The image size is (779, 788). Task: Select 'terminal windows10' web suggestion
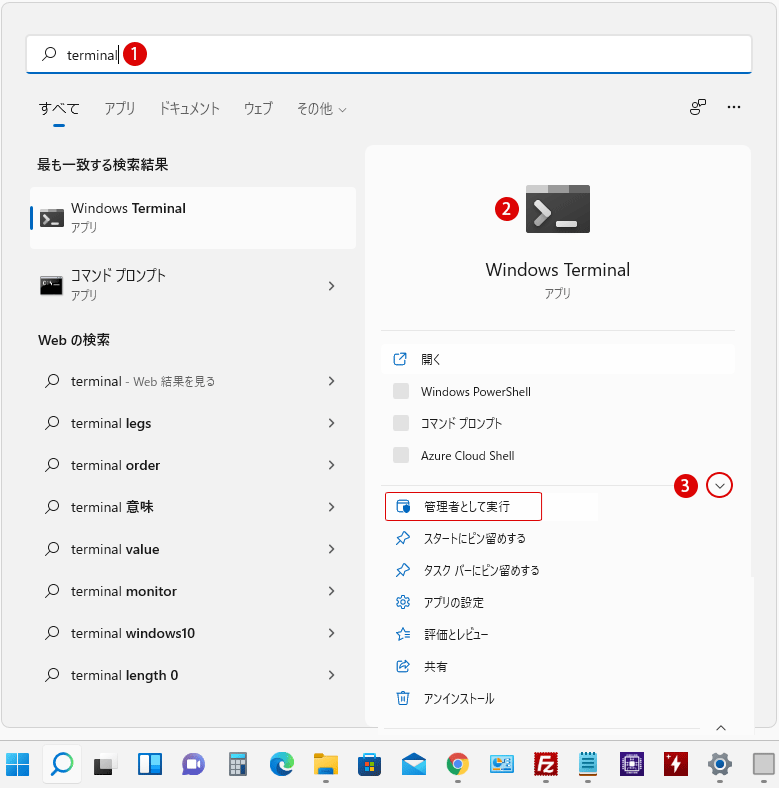coord(193,633)
